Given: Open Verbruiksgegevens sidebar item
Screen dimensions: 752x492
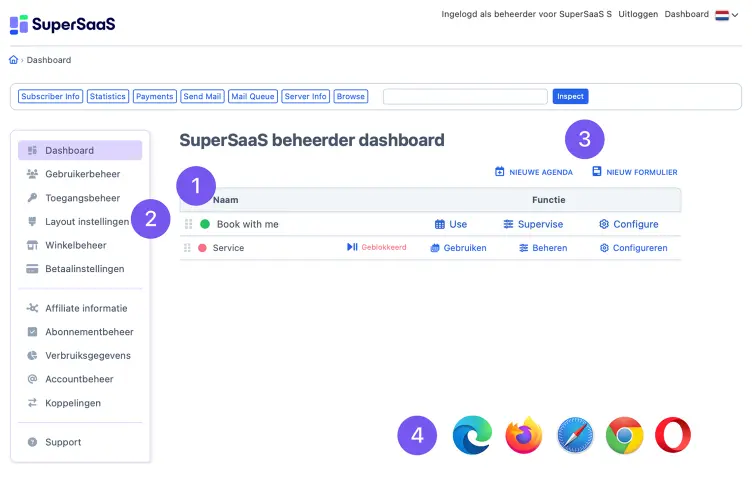Looking at the screenshot, I should pyautogui.click(x=80, y=355).
